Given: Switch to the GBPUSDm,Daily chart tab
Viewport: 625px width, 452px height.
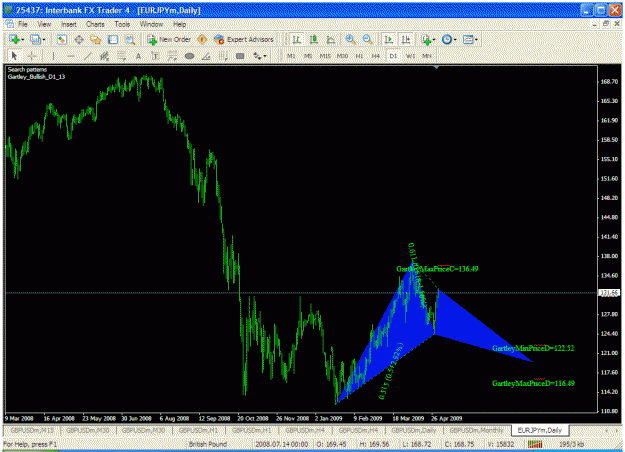Looking at the screenshot, I should click(415, 430).
